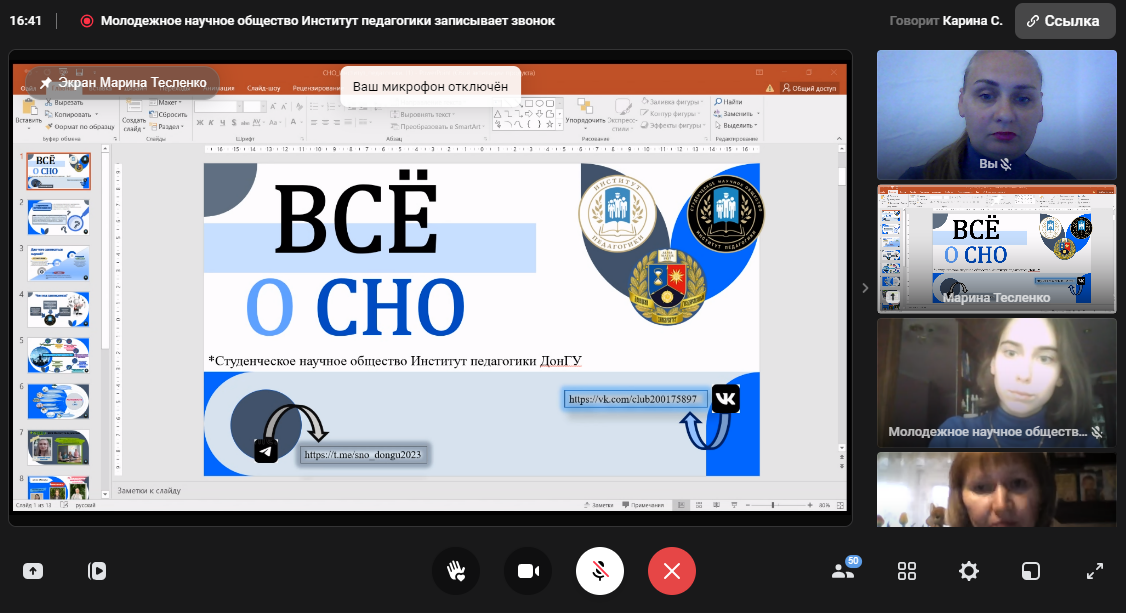Switch to Slide Sorter view icon
Image resolution: width=1126 pixels, height=613 pixels.
(x=699, y=505)
